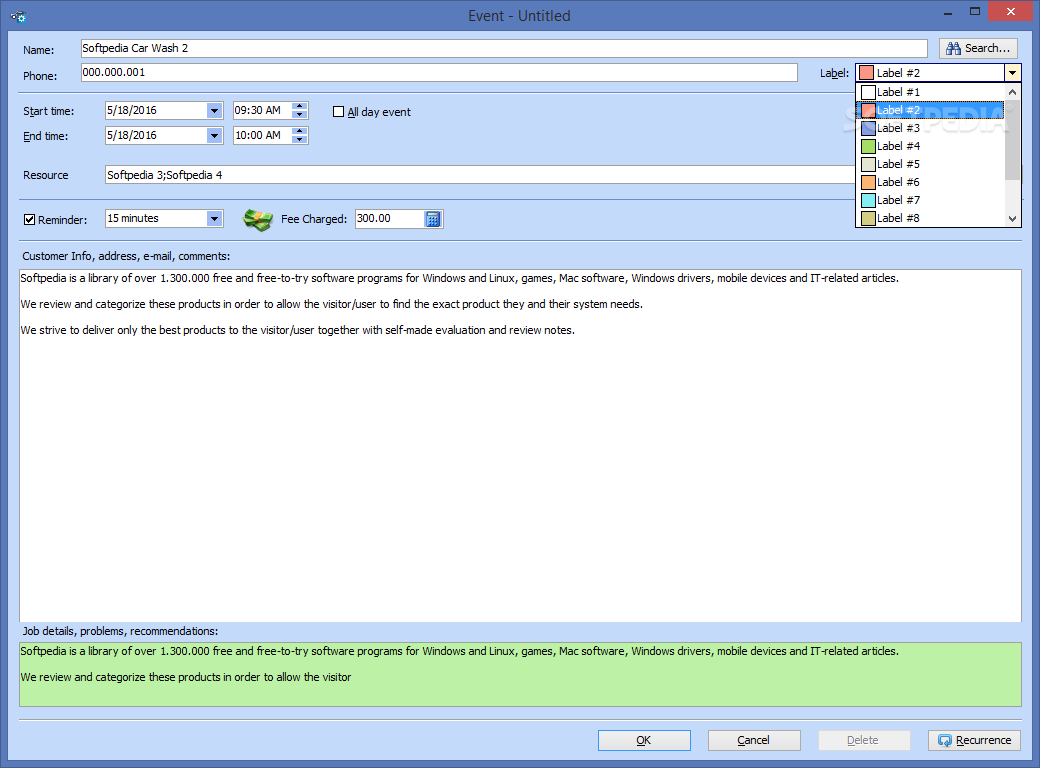Click the Fee Charged amount field

389,219
